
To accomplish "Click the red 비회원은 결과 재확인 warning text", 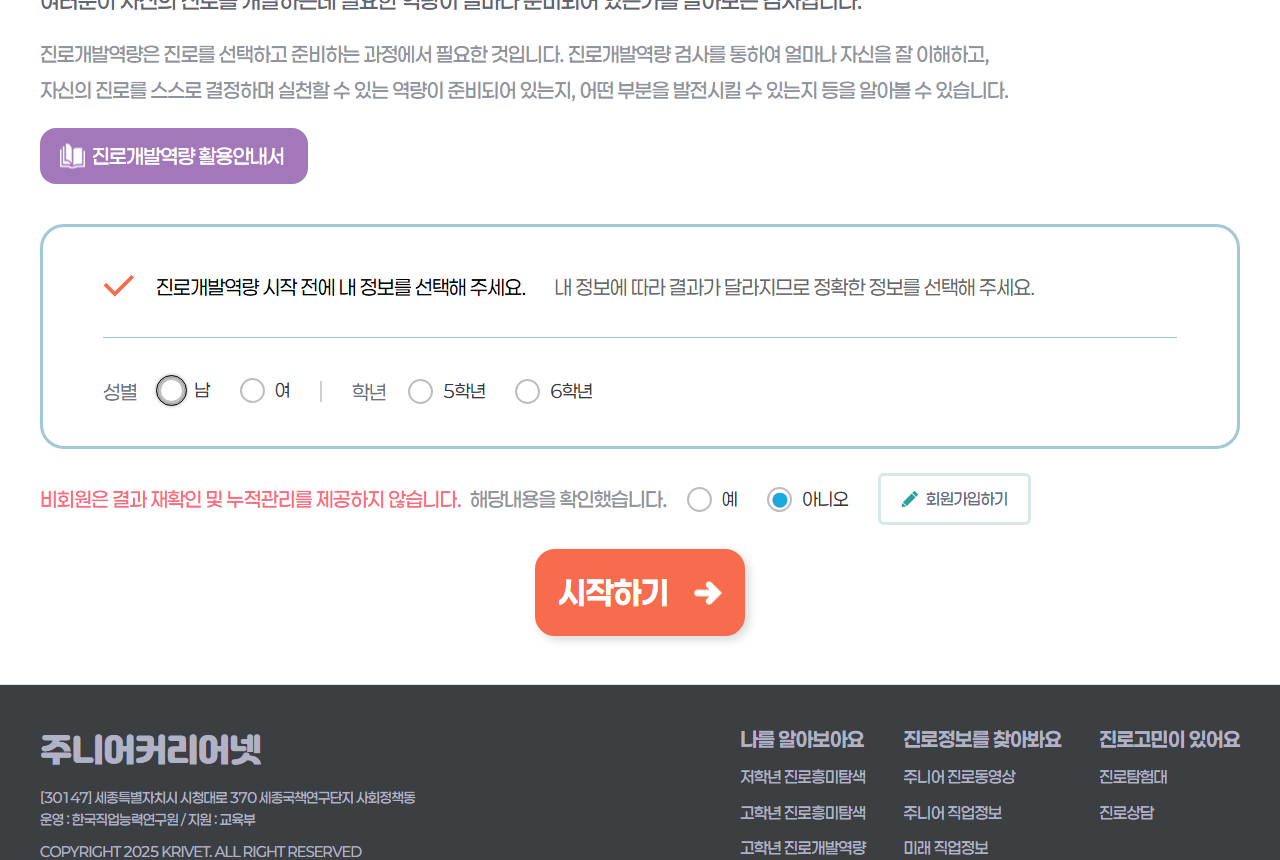I will click(251, 499).
